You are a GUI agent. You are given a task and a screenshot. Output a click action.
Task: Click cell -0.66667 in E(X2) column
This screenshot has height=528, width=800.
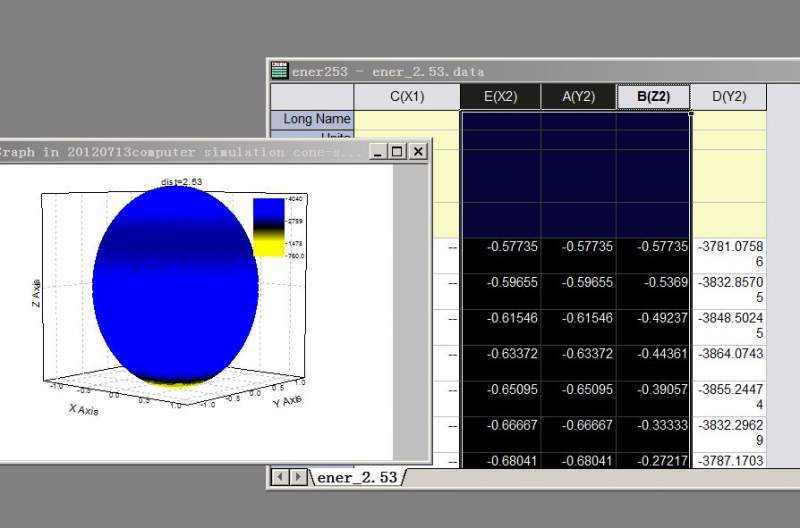501,434
